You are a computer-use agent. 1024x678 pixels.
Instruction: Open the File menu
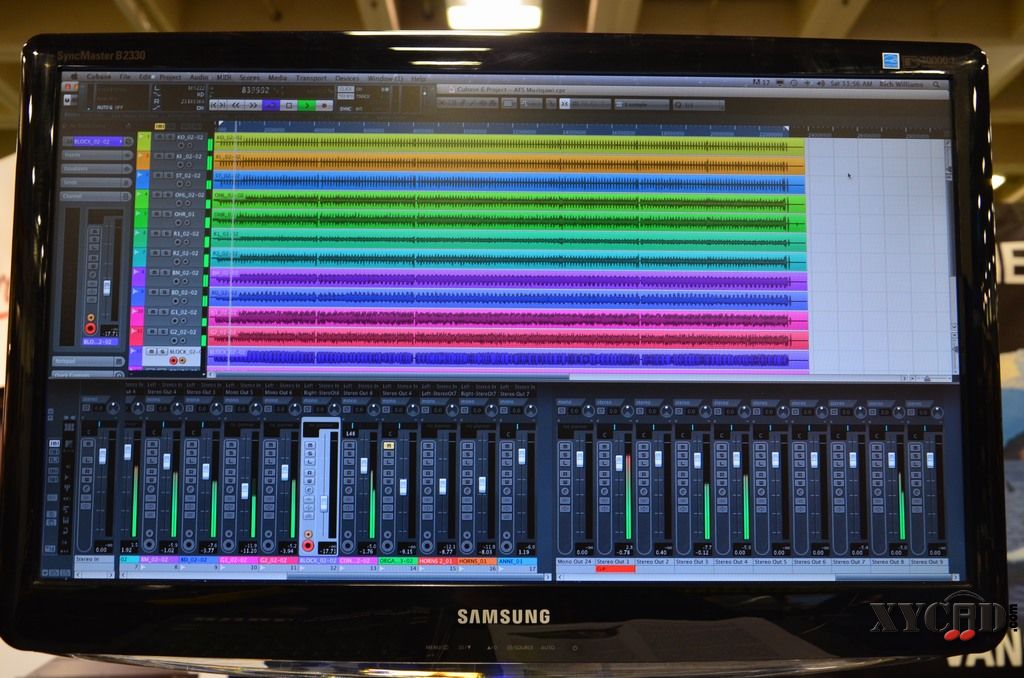[x=125, y=77]
